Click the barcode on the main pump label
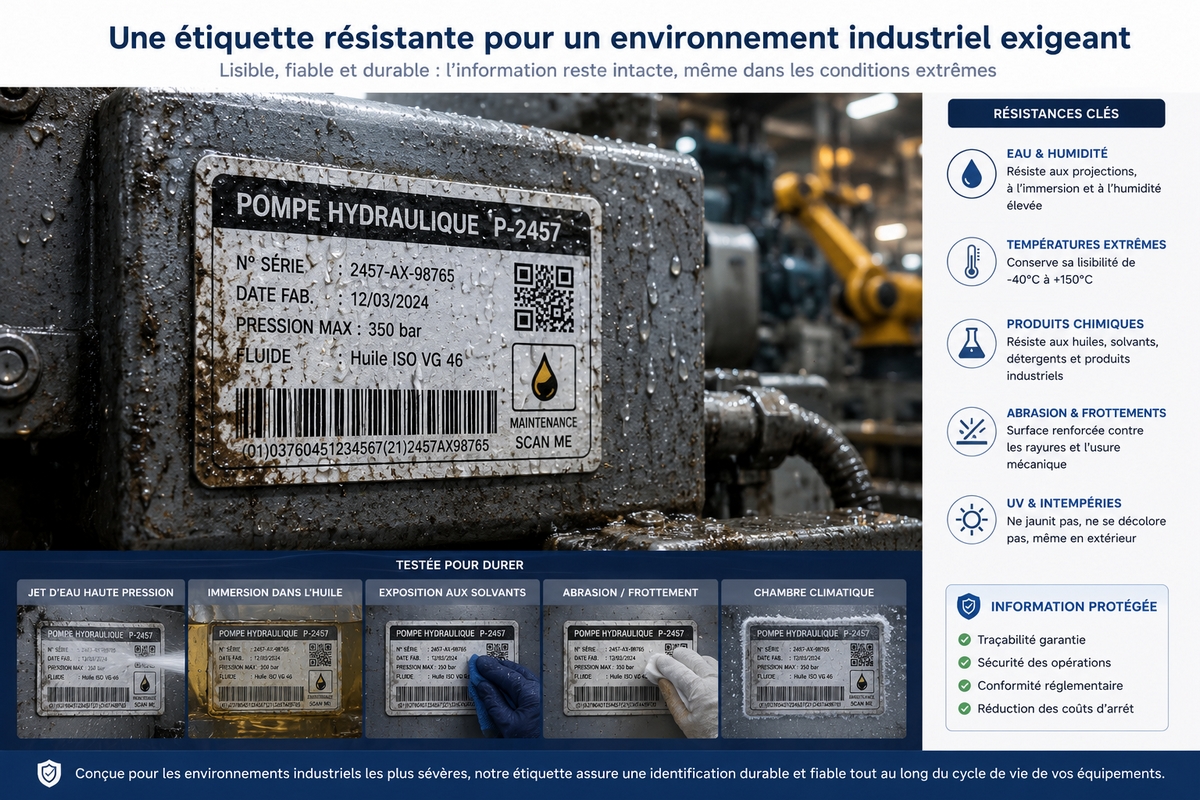This screenshot has width=1200, height=800. pos(366,413)
